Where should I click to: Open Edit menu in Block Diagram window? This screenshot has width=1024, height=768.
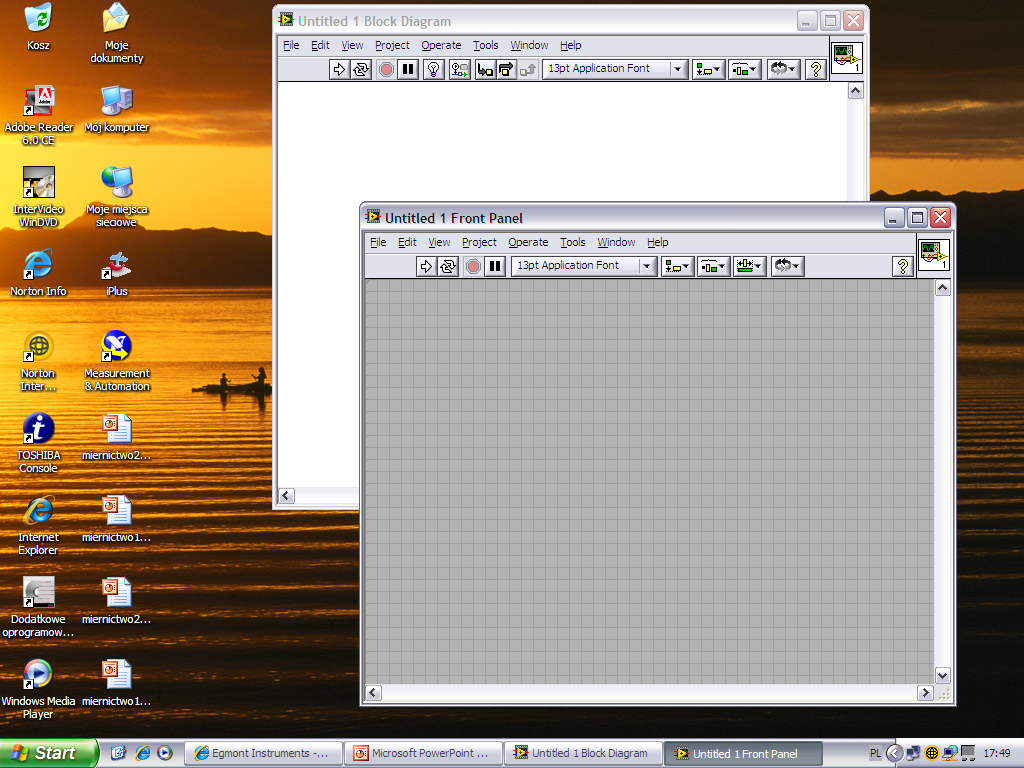click(320, 45)
